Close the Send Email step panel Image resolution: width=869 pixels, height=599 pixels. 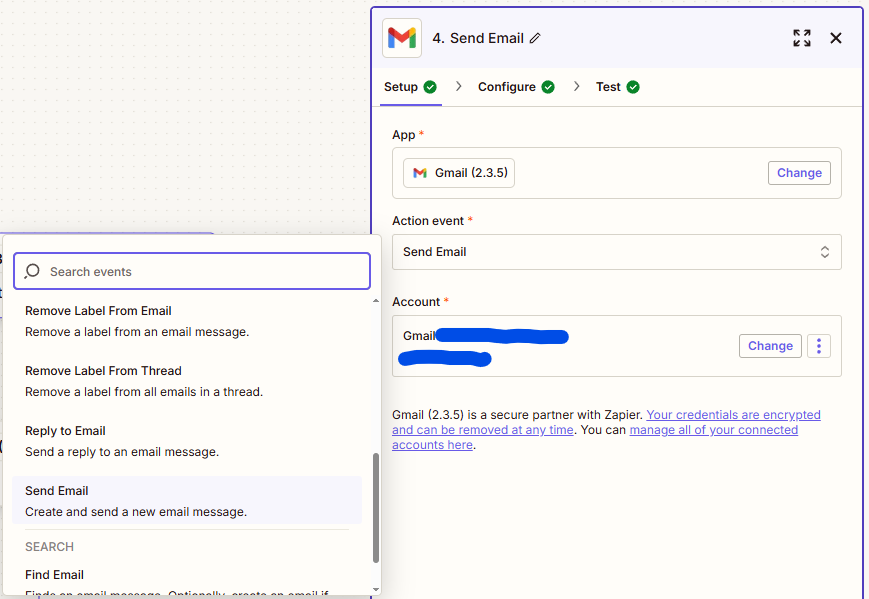[x=836, y=38]
